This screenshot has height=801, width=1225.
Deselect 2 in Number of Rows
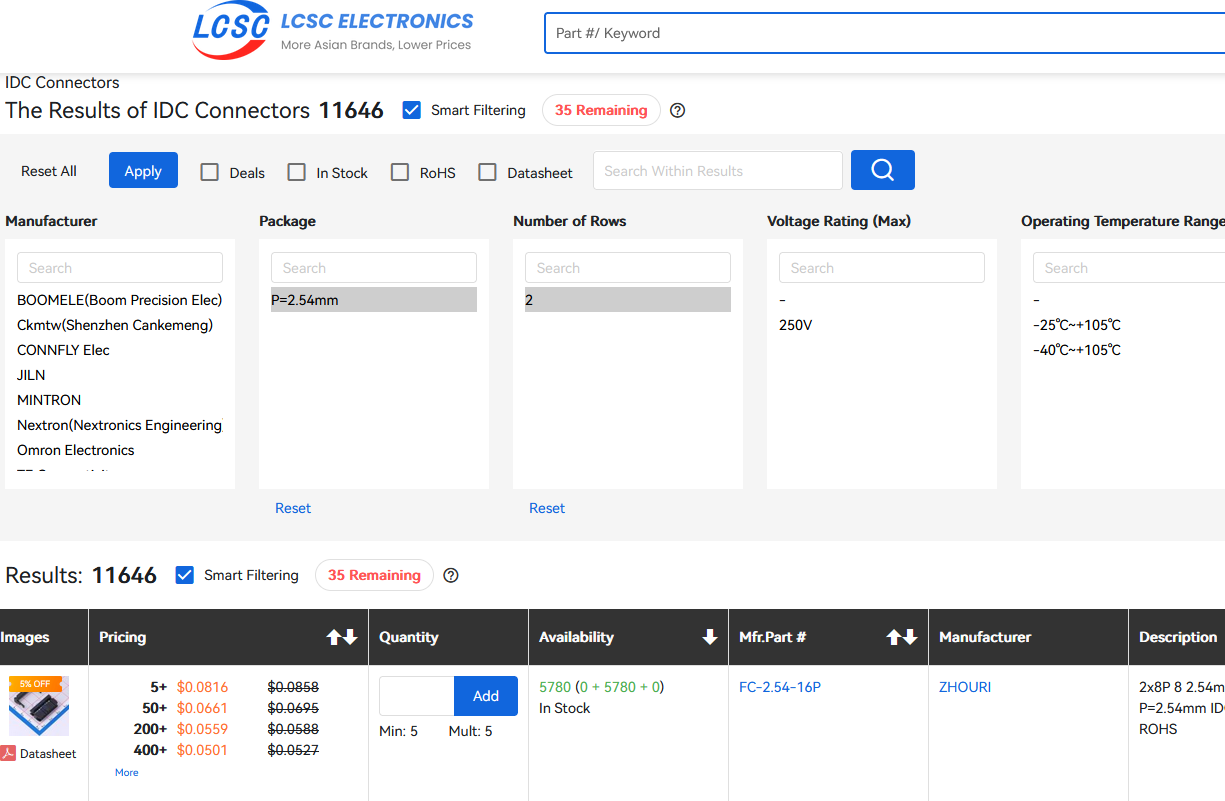[x=628, y=300]
